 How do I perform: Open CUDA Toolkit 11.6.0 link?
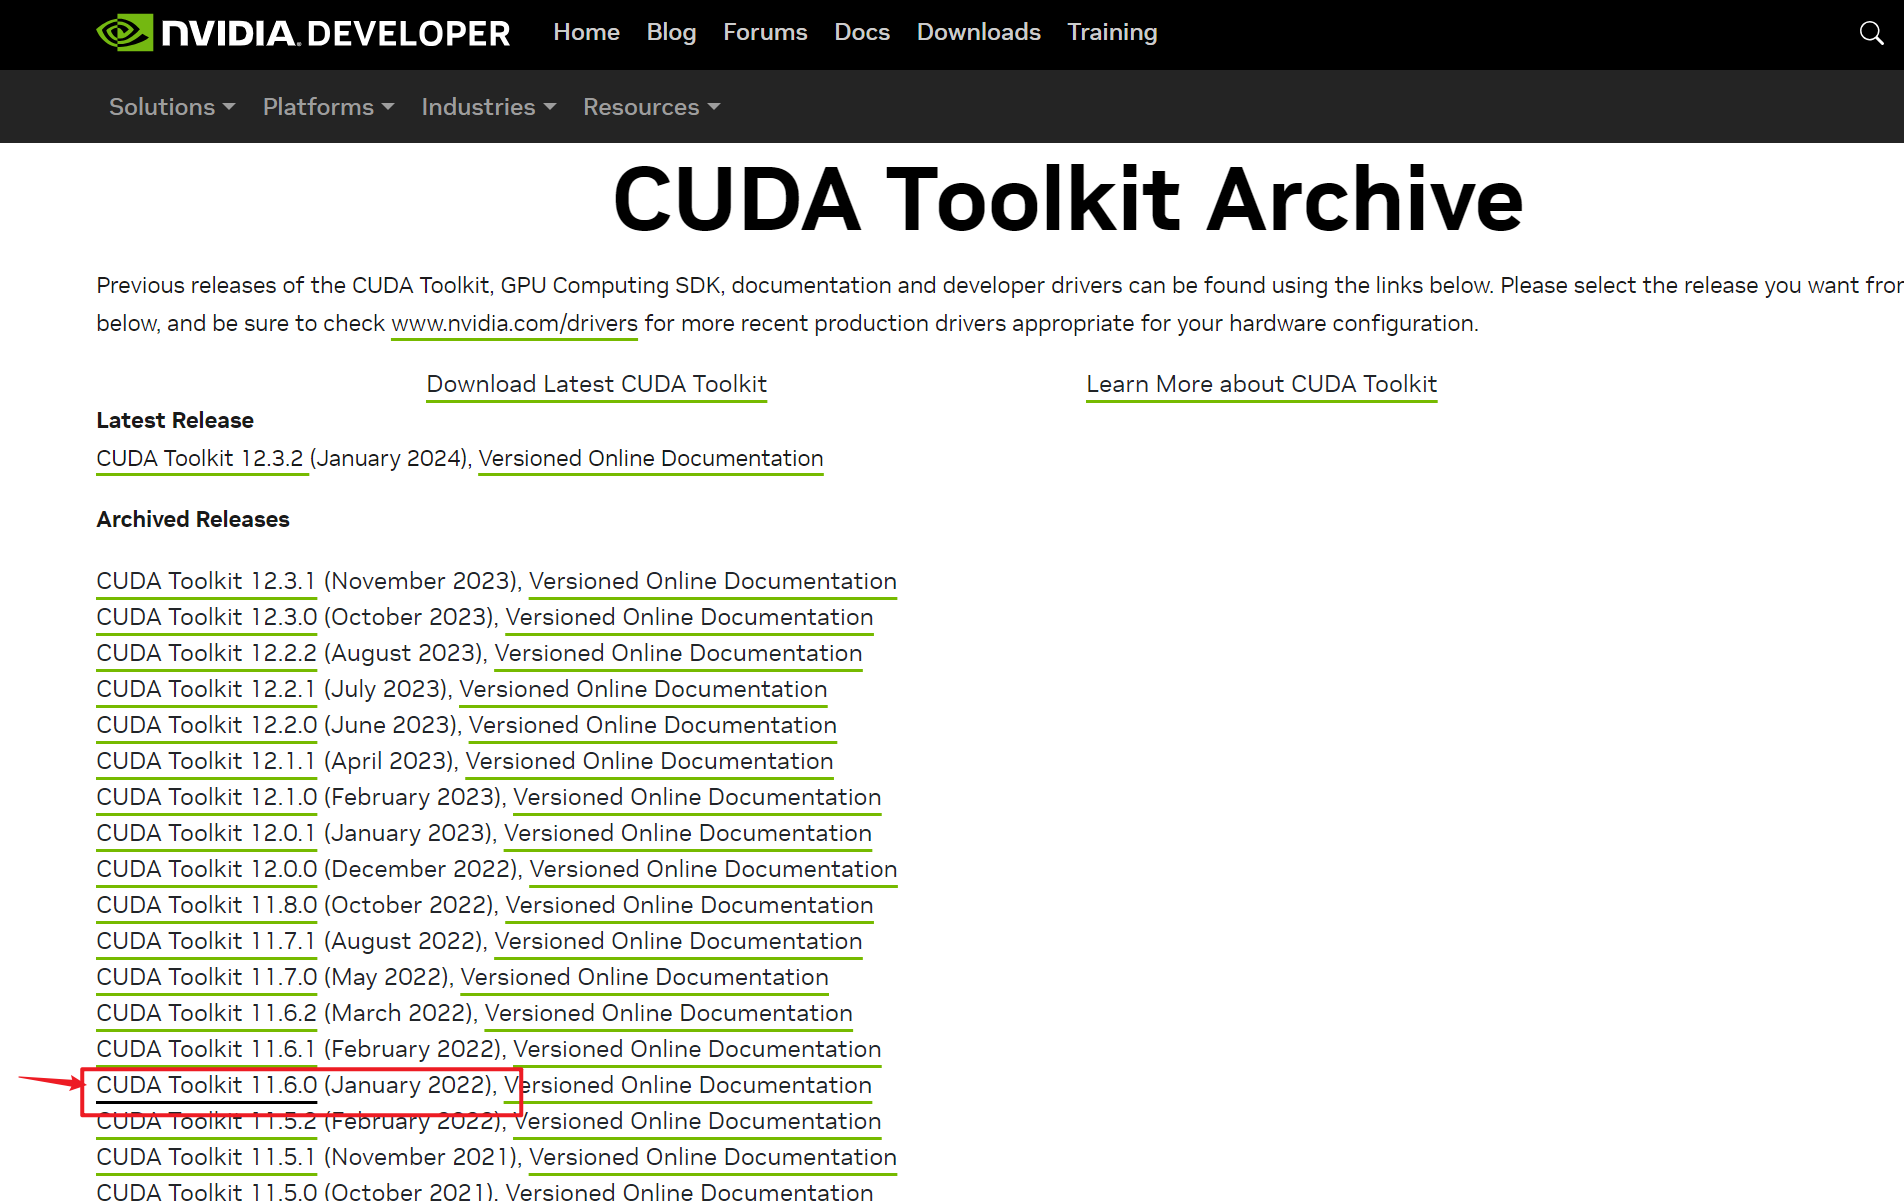[206, 1086]
